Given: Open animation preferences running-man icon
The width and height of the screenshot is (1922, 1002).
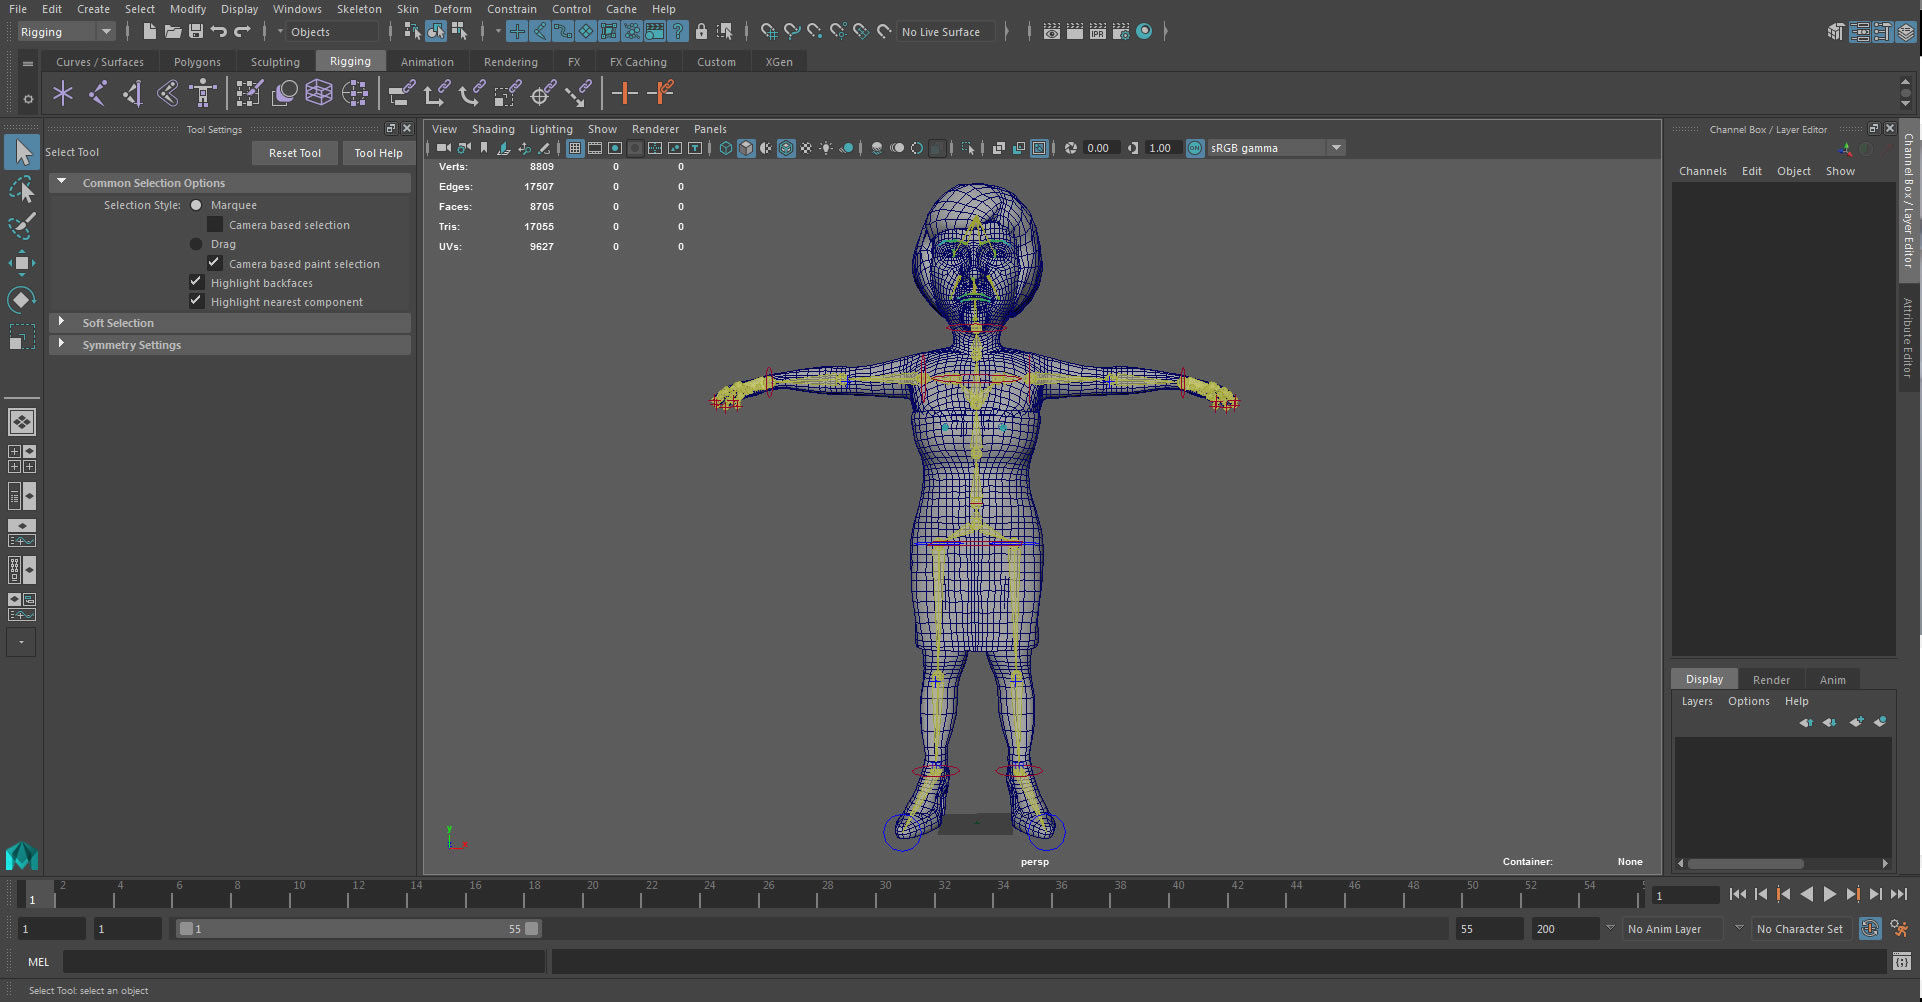Looking at the screenshot, I should [x=1899, y=929].
